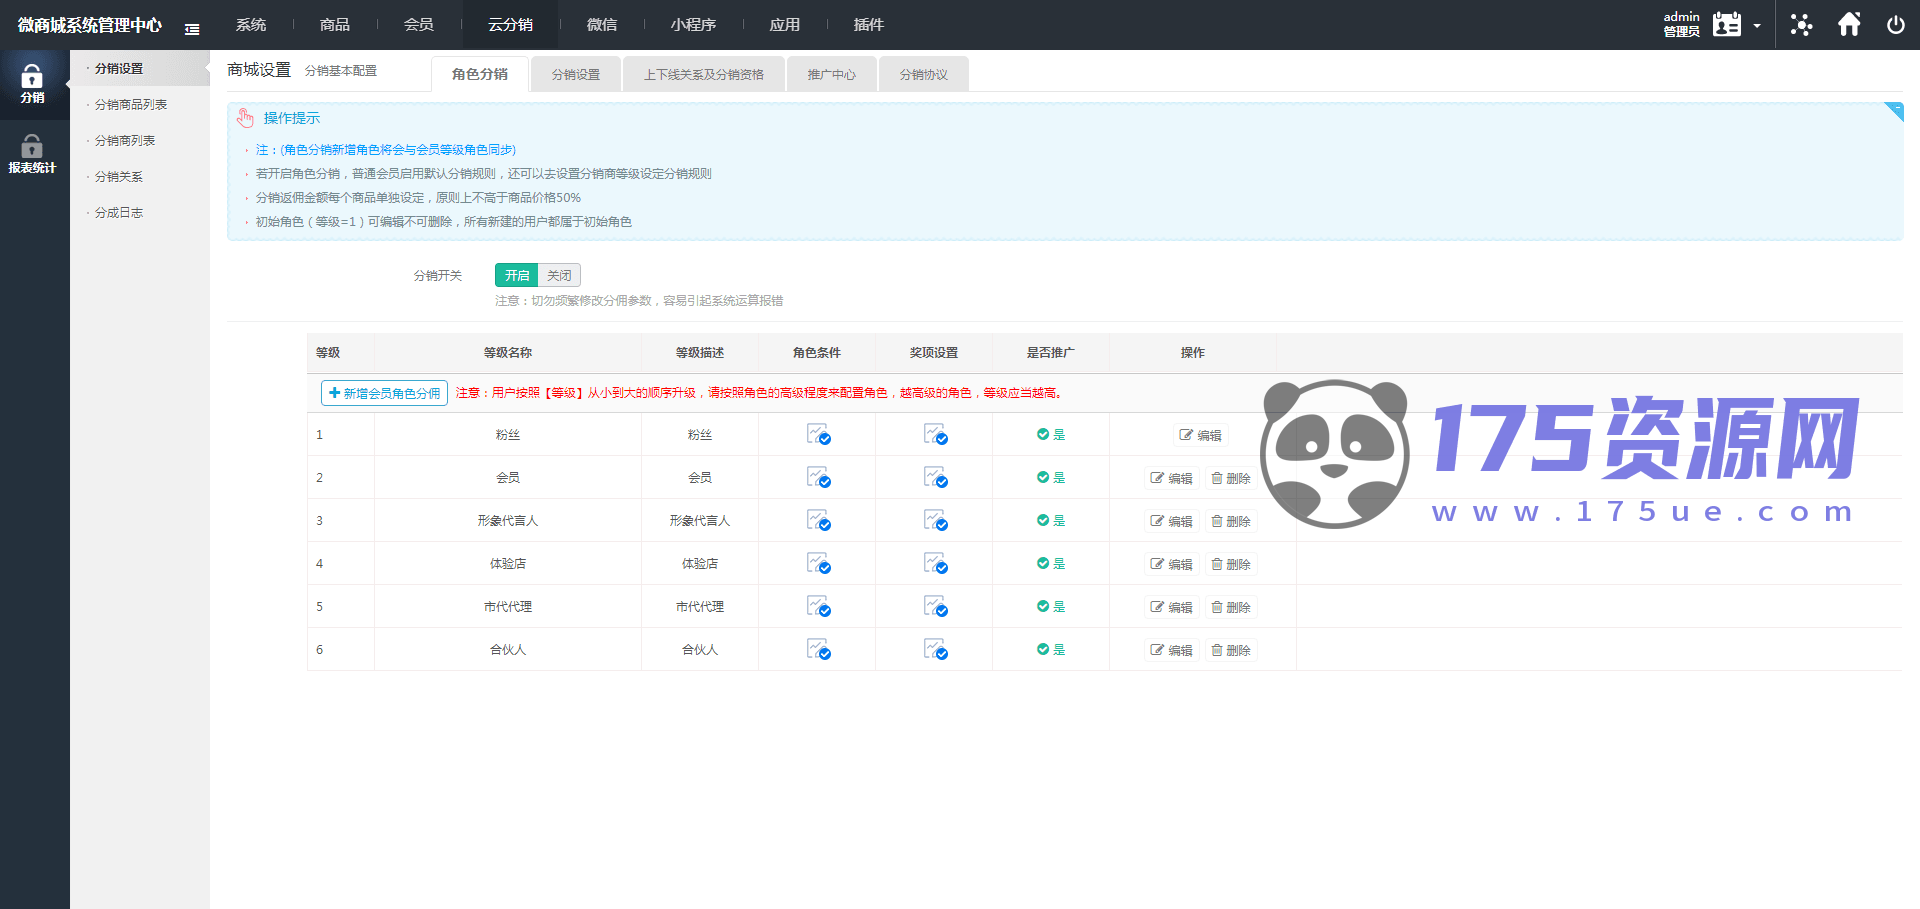This screenshot has height=909, width=1920.
Task: Open the 奖项设置 icon for the 粉丝 row
Action: [x=935, y=435]
